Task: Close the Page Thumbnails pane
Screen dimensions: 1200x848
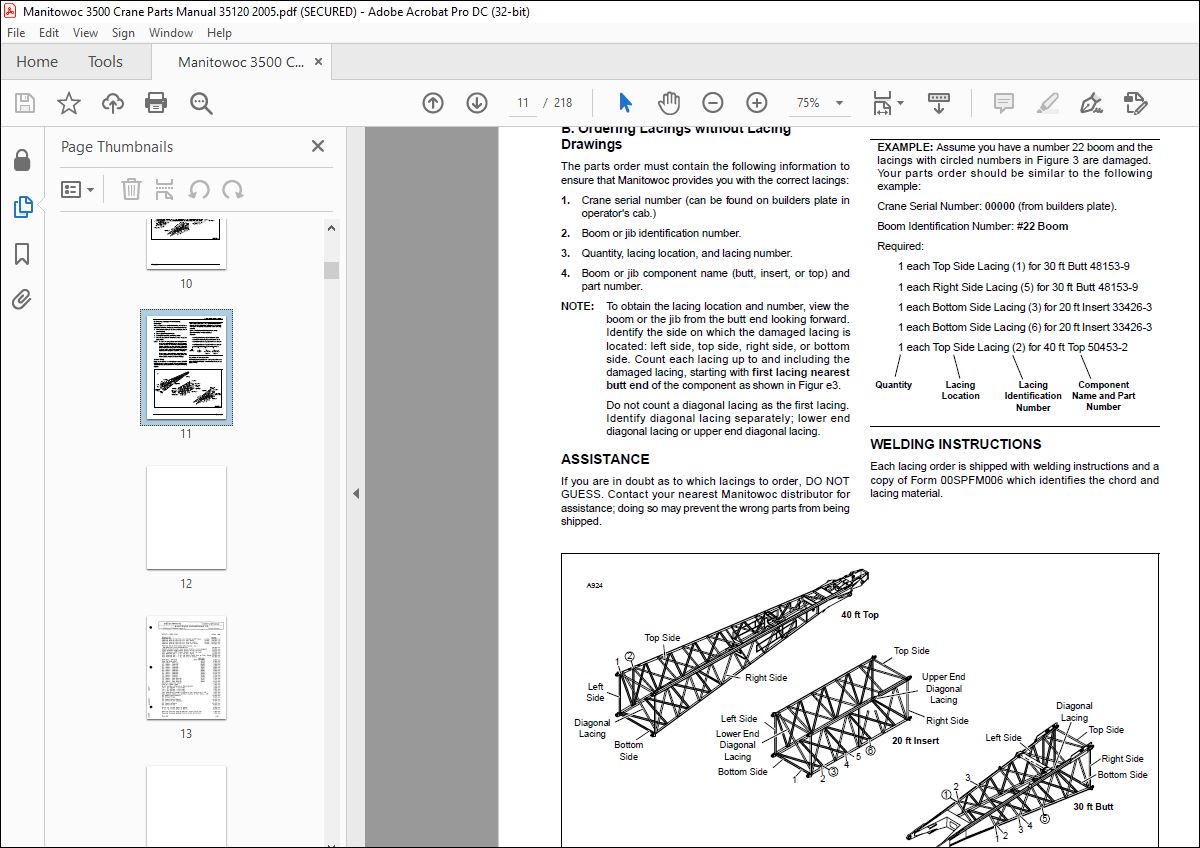Action: click(x=318, y=146)
